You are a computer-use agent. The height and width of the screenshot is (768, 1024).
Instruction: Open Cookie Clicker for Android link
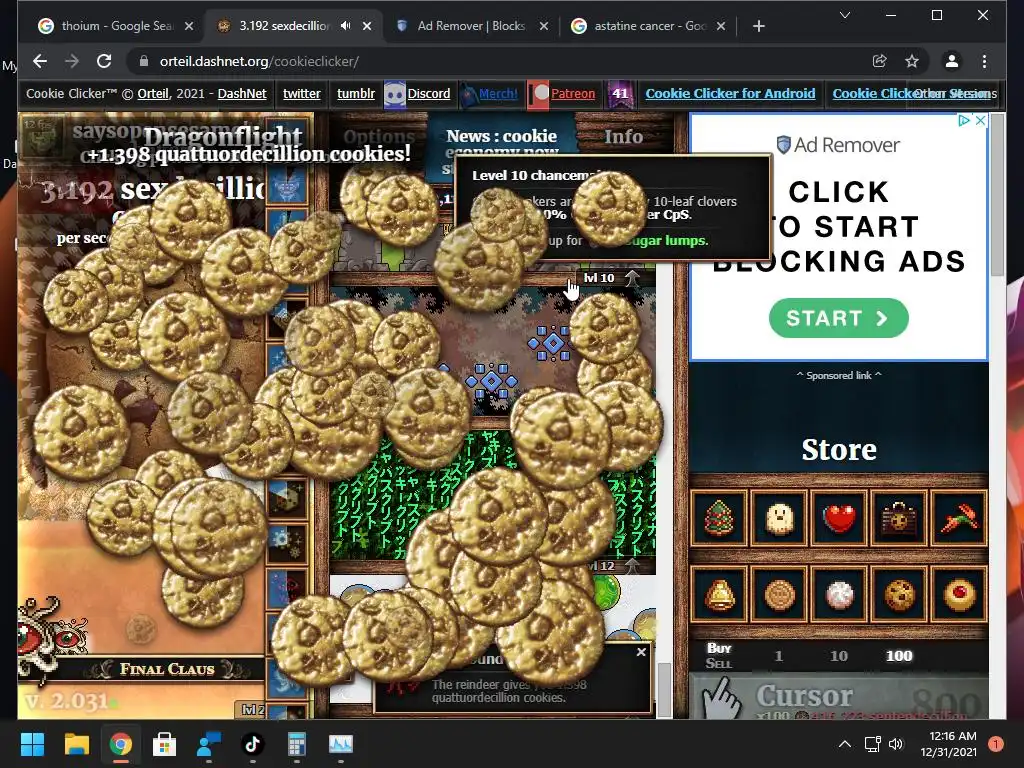pos(730,93)
